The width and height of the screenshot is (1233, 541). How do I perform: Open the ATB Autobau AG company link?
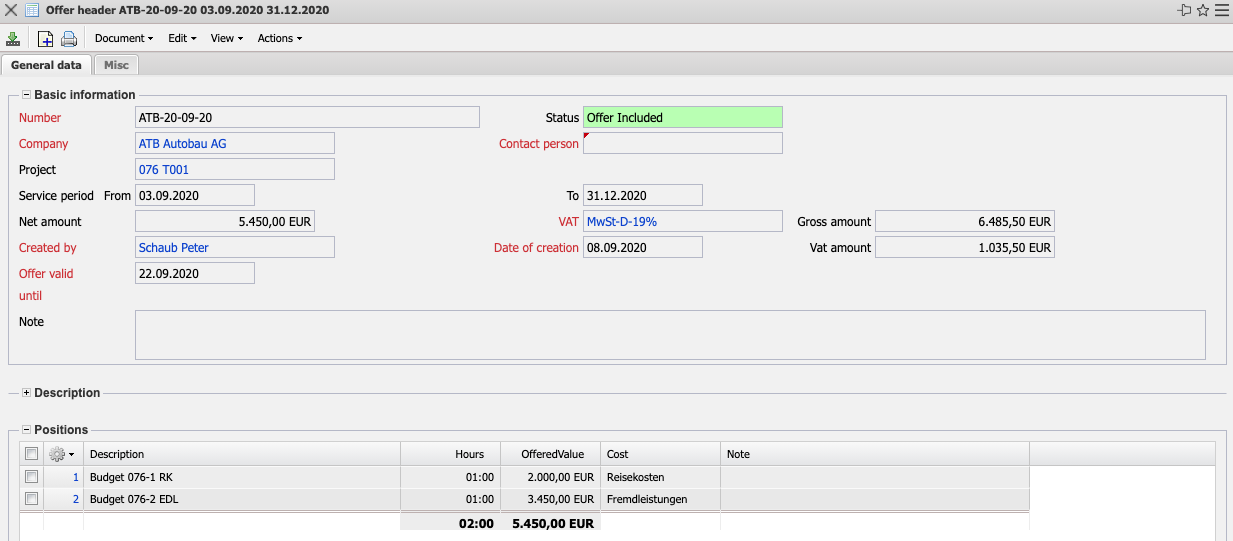coord(183,144)
